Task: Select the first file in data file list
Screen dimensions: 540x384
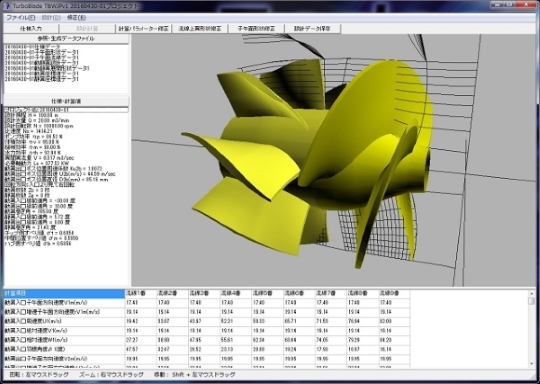Action: [x=32, y=46]
